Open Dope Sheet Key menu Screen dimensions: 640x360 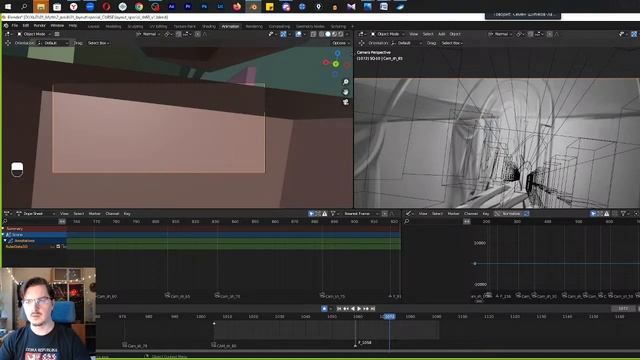127,213
